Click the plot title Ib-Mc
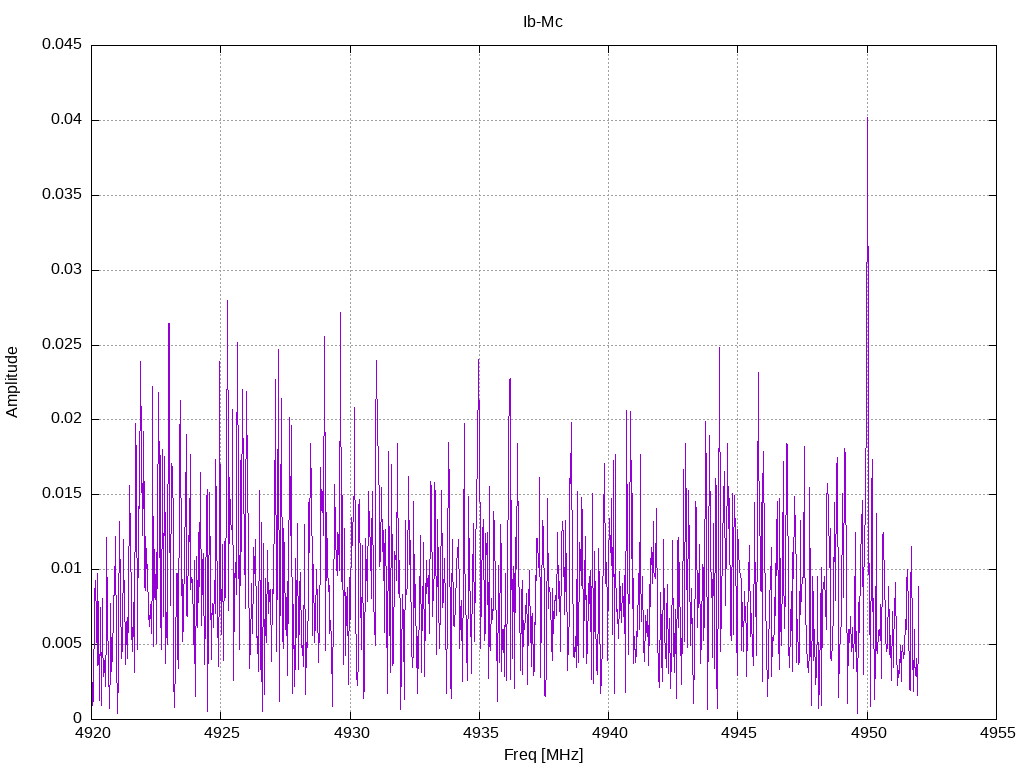Image resolution: width=1024 pixels, height=768 pixels. point(543,22)
